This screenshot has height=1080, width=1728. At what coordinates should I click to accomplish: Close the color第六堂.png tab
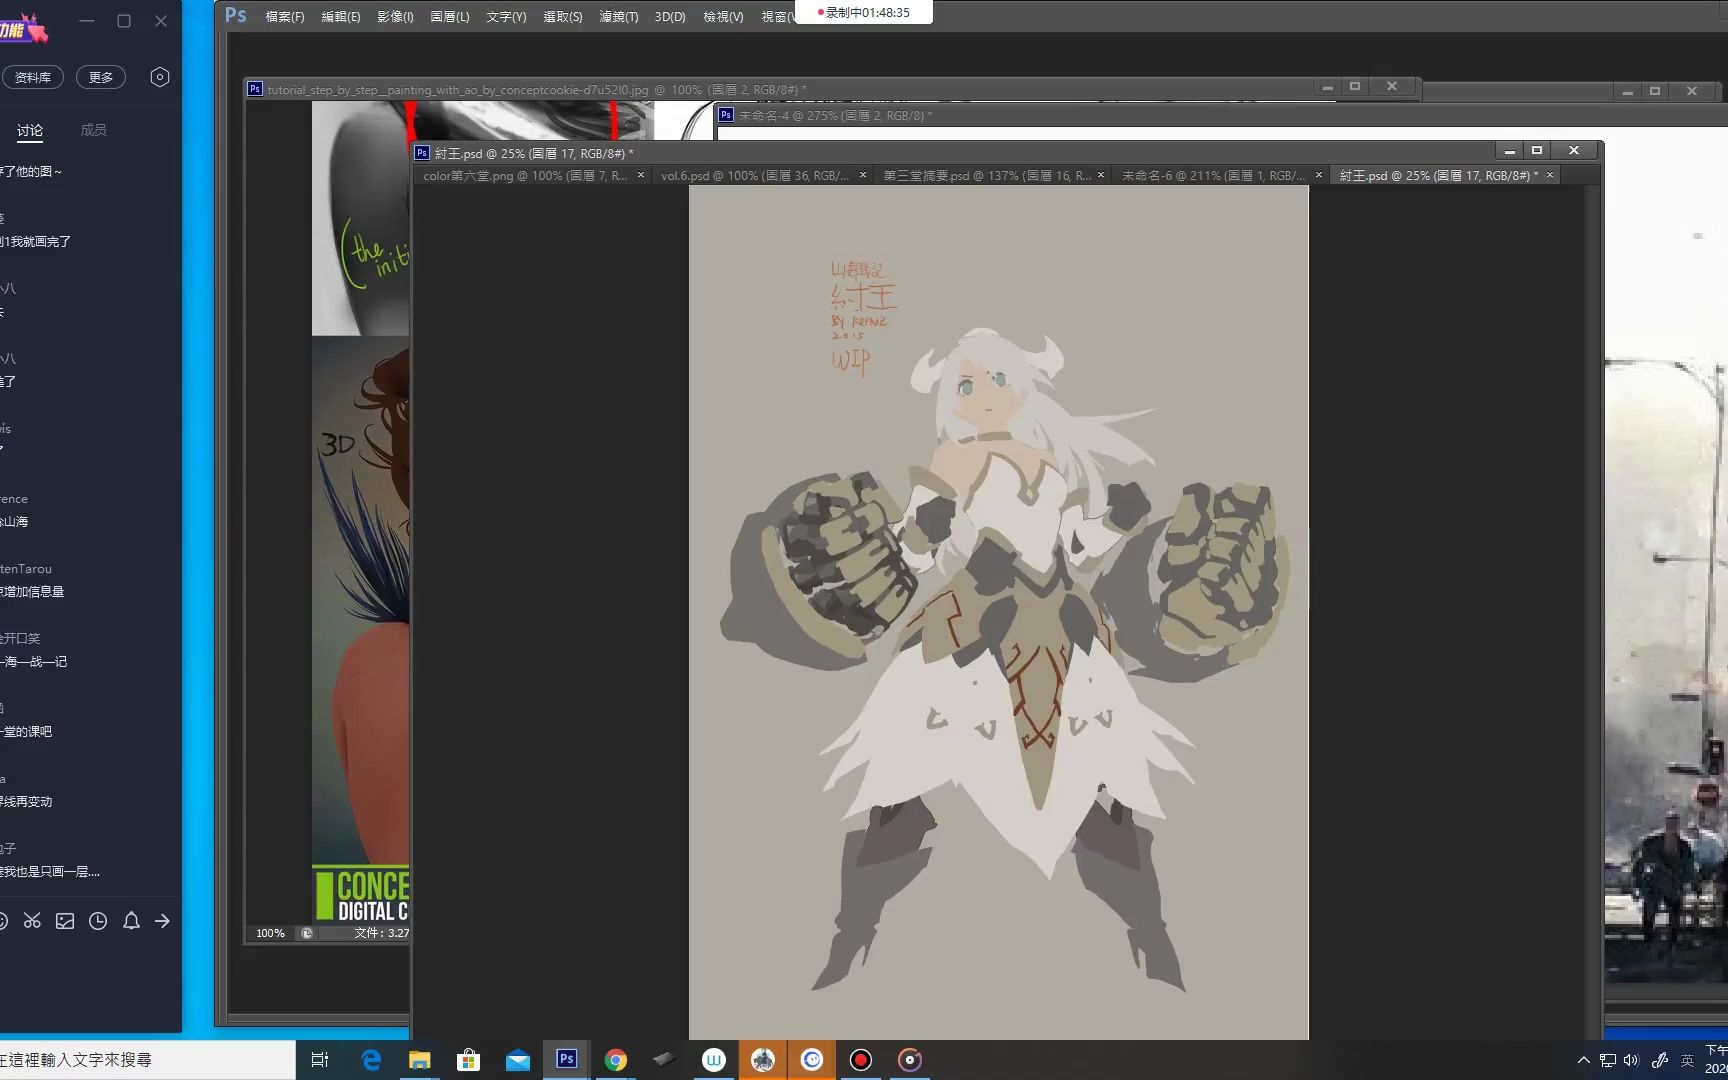[x=641, y=175]
